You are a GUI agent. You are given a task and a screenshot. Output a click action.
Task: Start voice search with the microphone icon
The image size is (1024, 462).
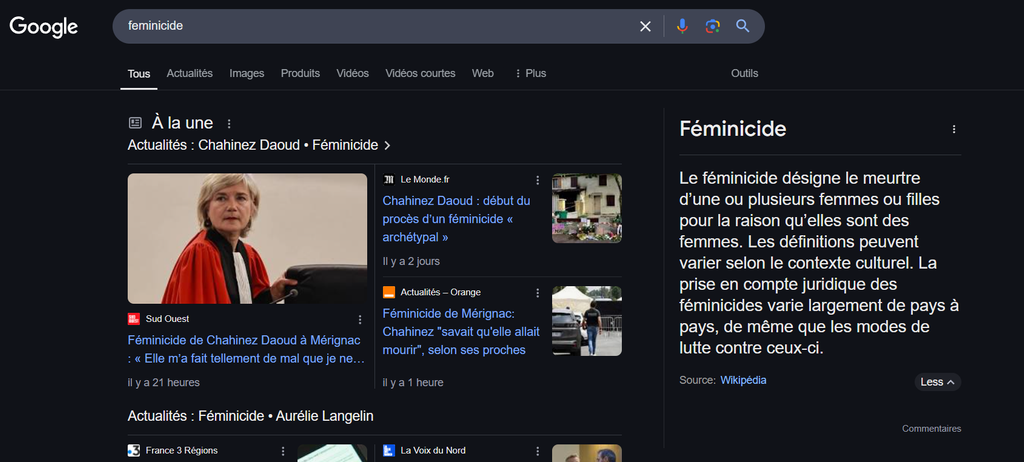pos(682,26)
